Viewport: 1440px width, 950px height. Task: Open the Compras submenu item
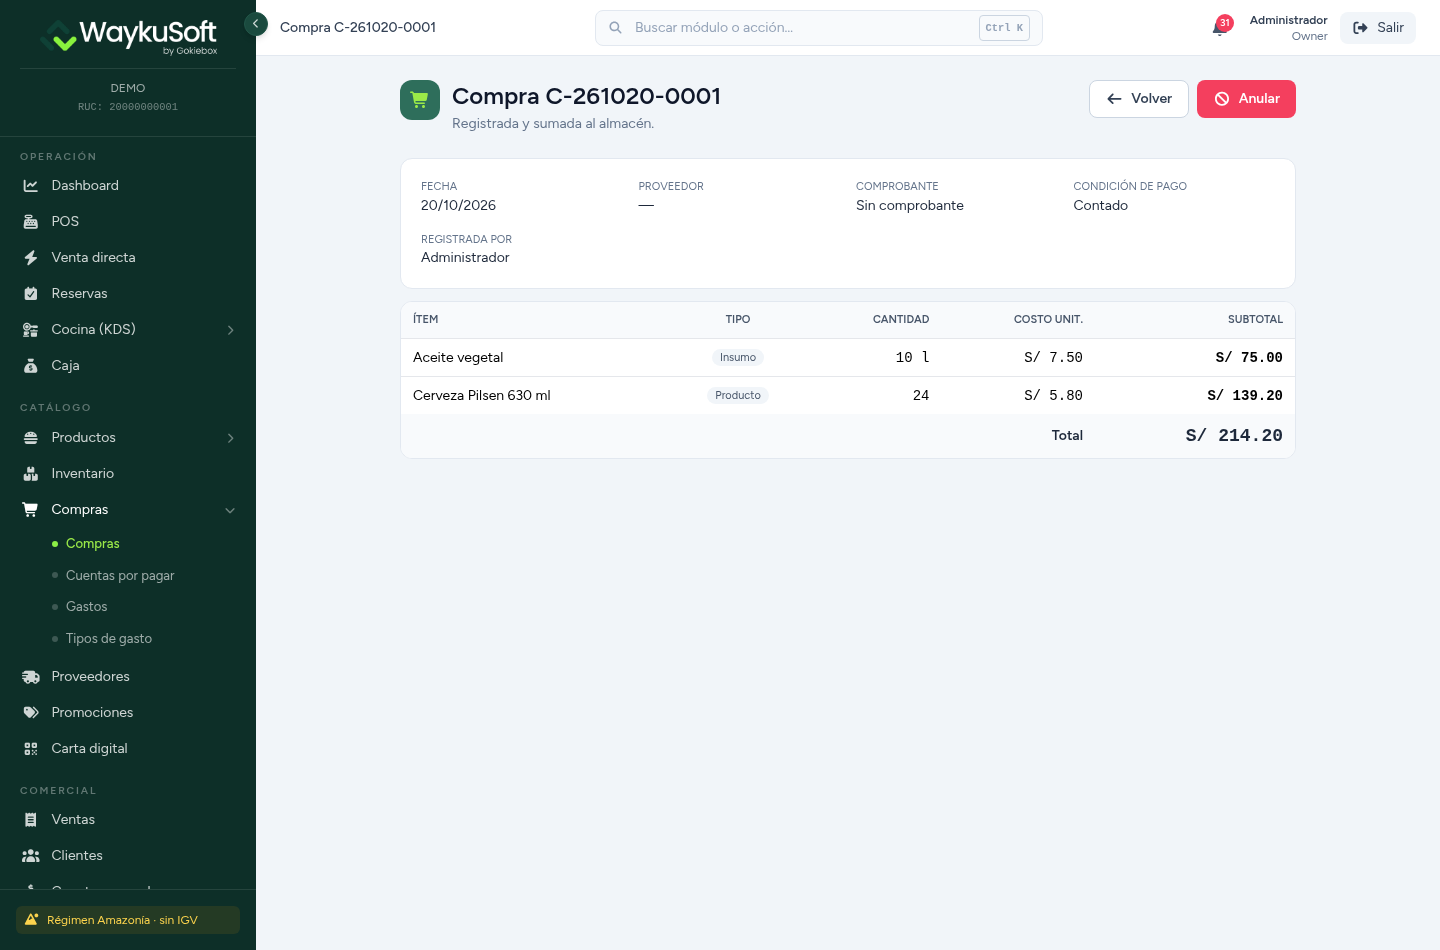(93, 544)
